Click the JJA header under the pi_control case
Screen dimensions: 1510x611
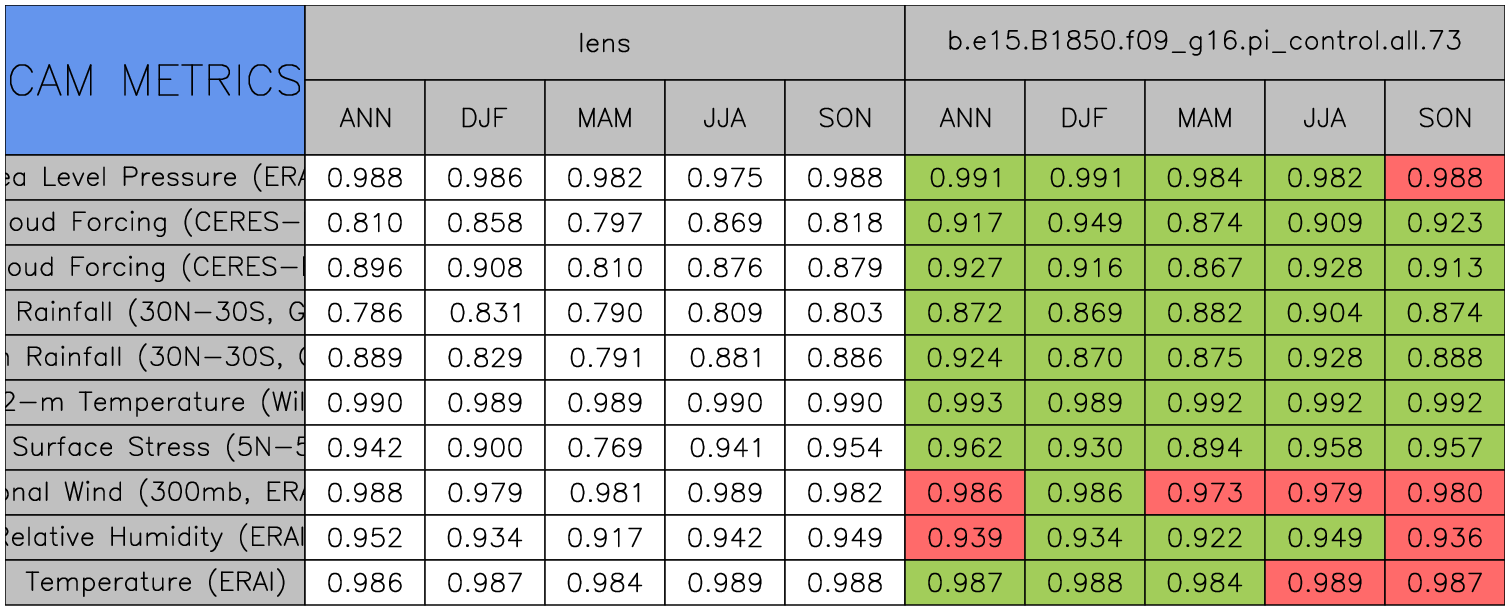pyautogui.click(x=1325, y=118)
